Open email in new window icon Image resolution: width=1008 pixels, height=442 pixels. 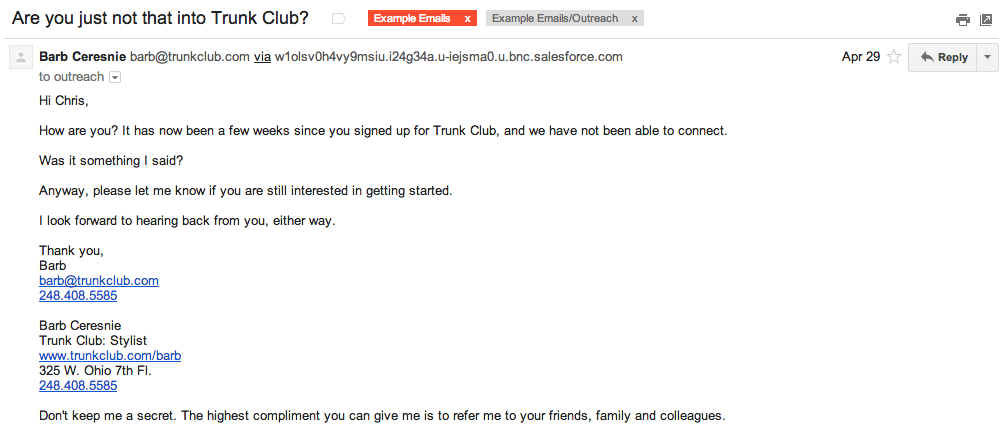(986, 19)
